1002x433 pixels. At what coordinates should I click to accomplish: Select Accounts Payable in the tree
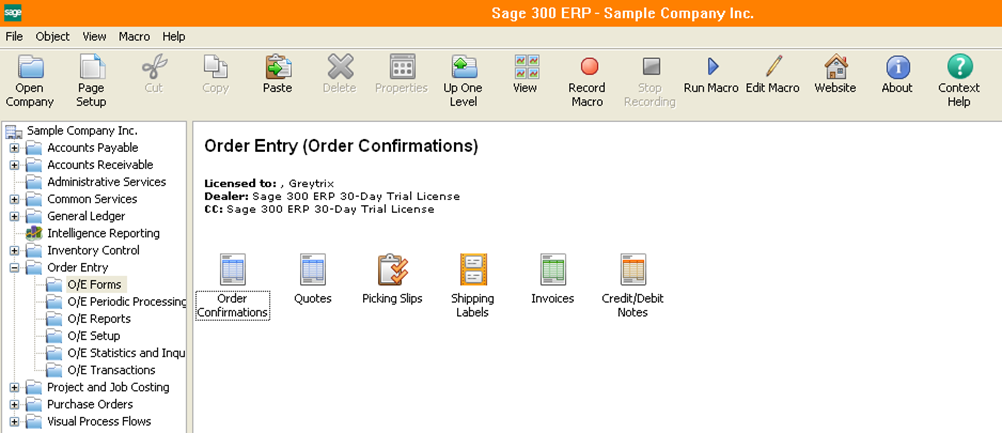(93, 148)
